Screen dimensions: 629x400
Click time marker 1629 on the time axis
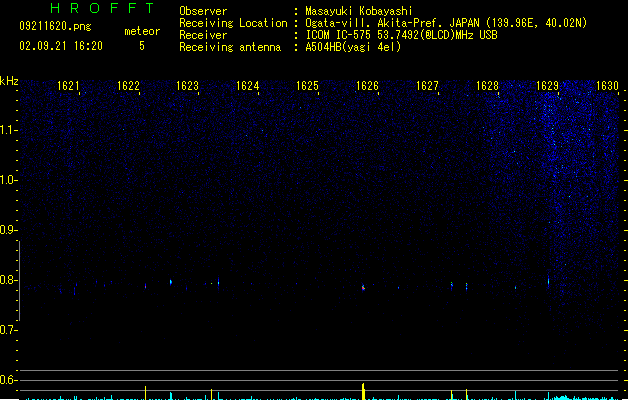point(548,86)
